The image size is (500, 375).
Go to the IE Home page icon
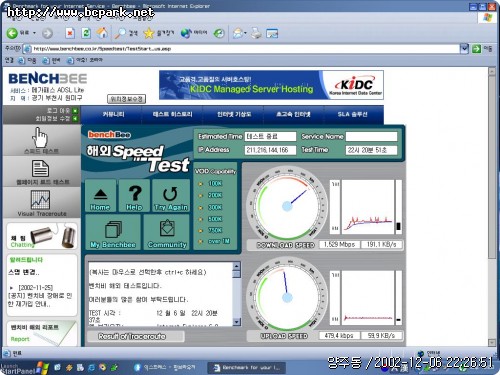pos(102,33)
